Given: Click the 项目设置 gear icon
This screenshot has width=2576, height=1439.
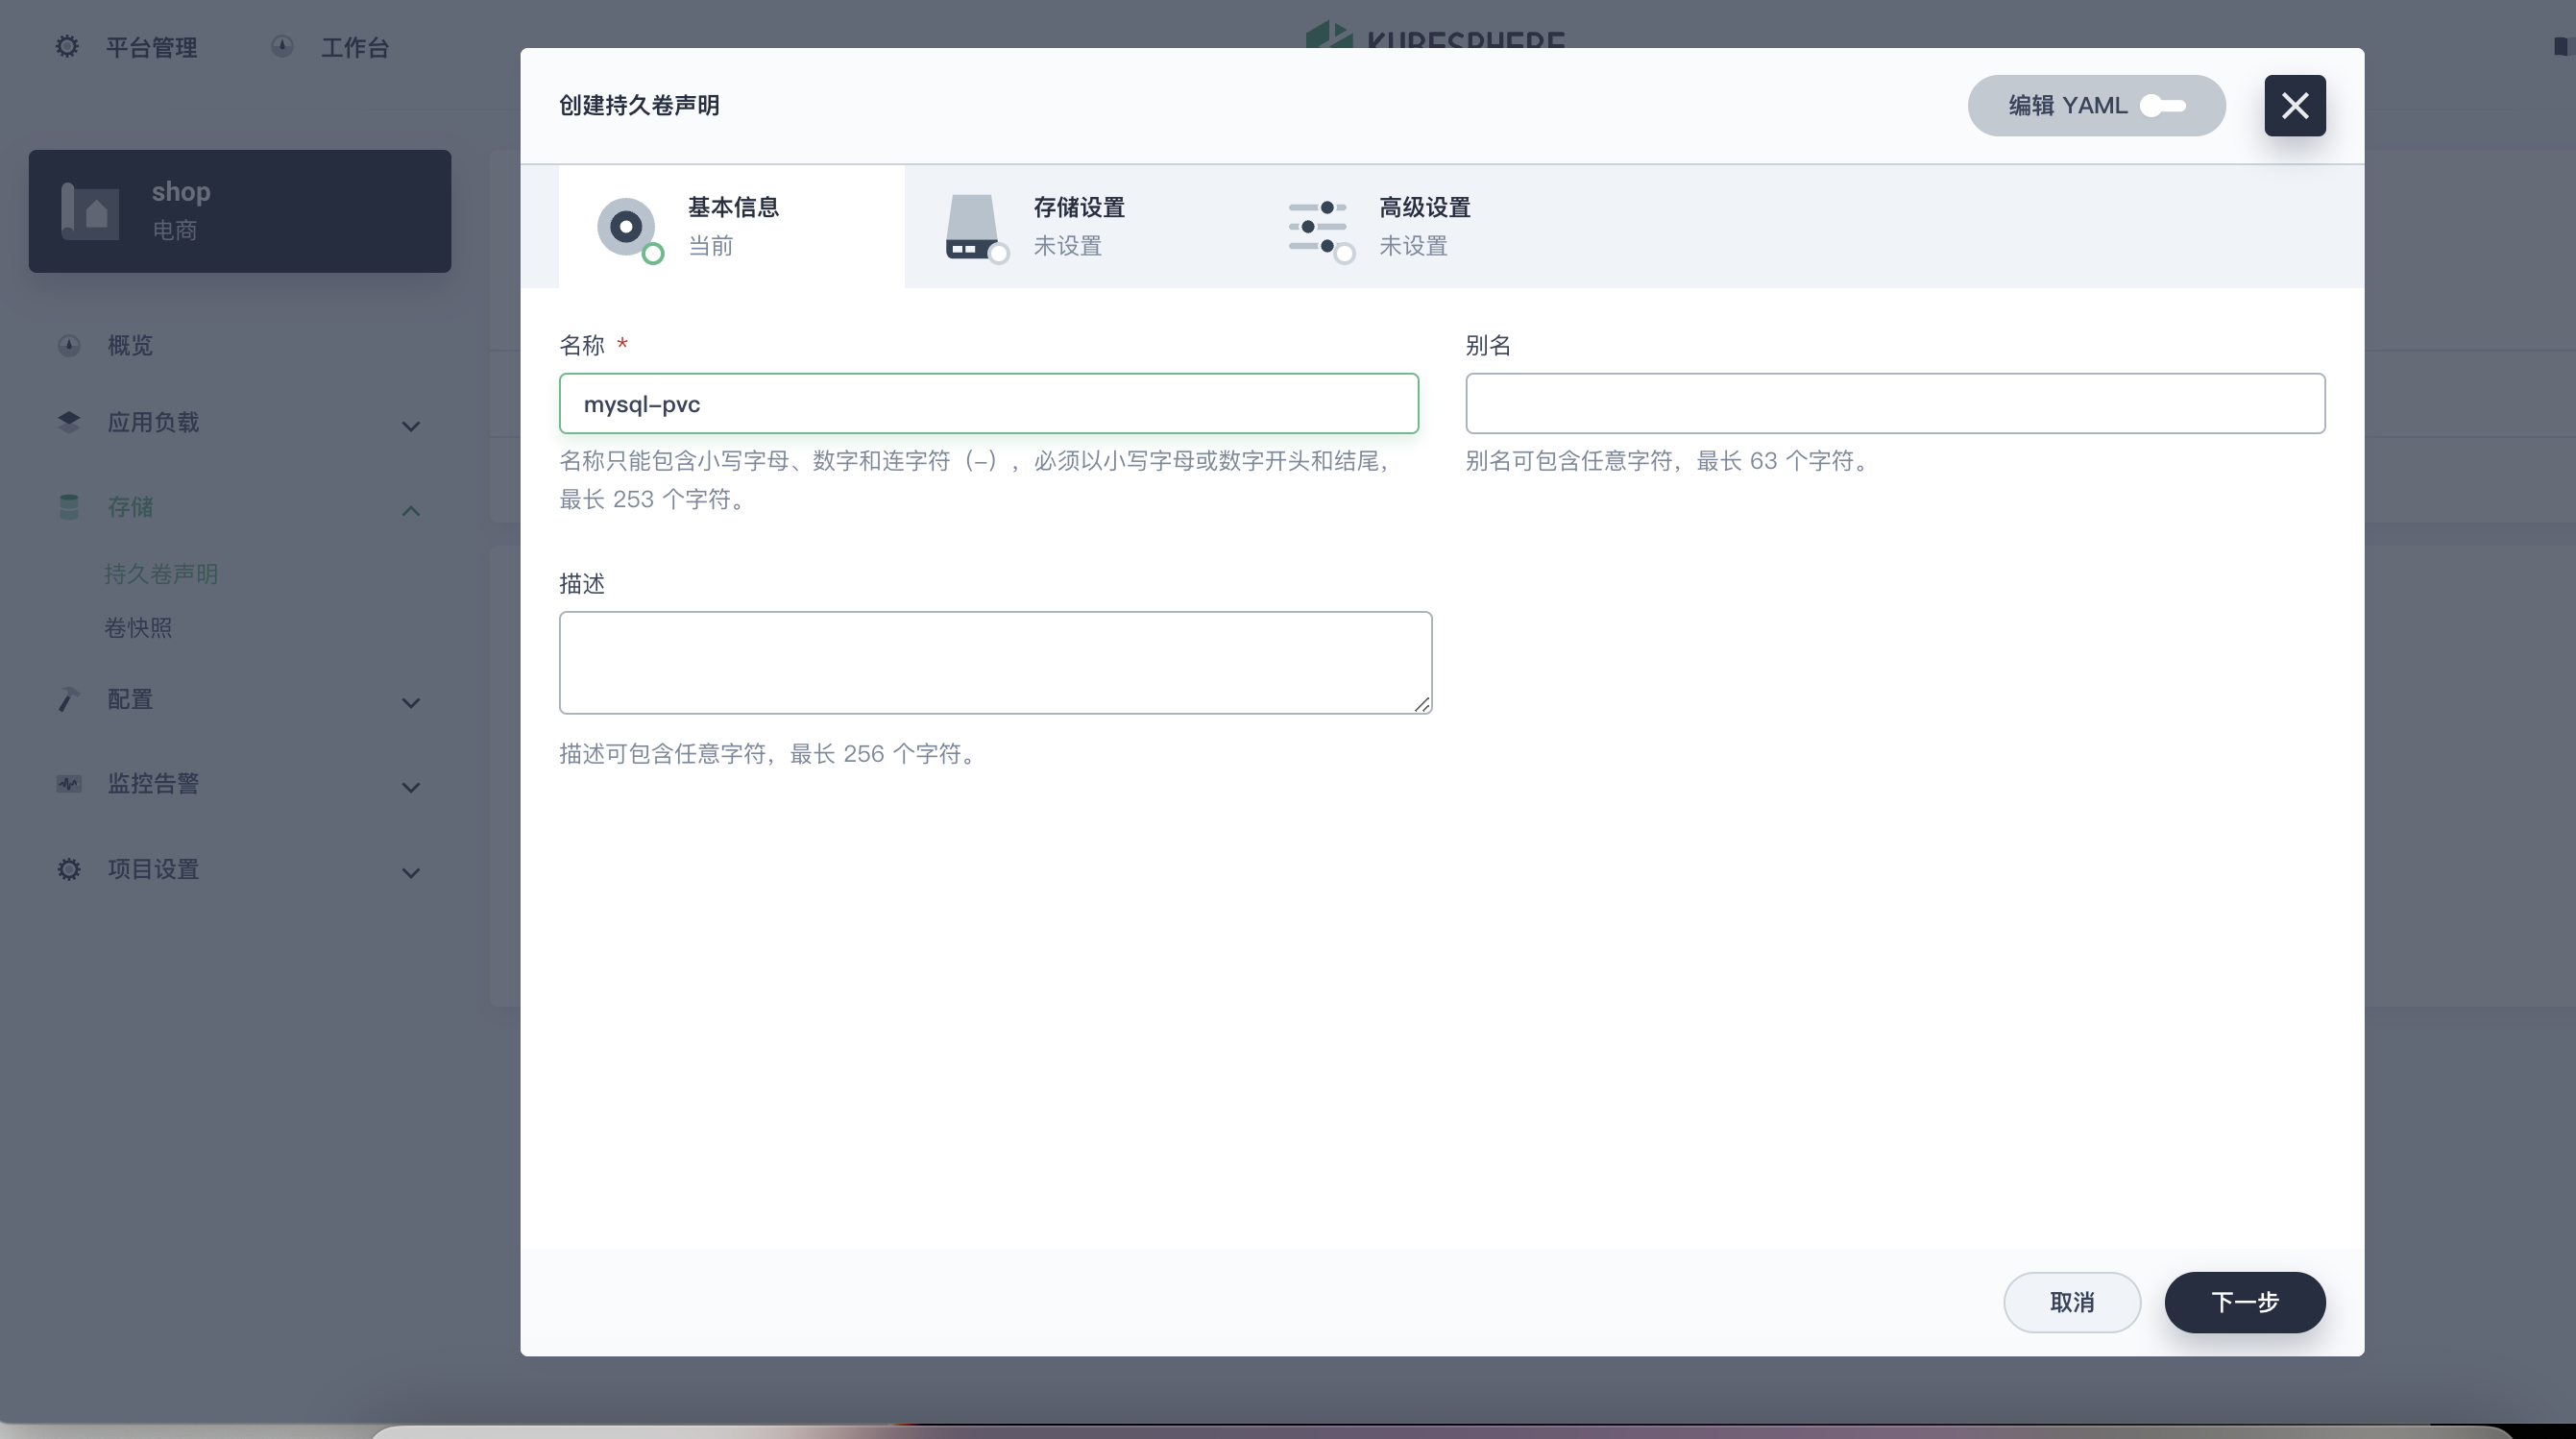Looking at the screenshot, I should [69, 870].
